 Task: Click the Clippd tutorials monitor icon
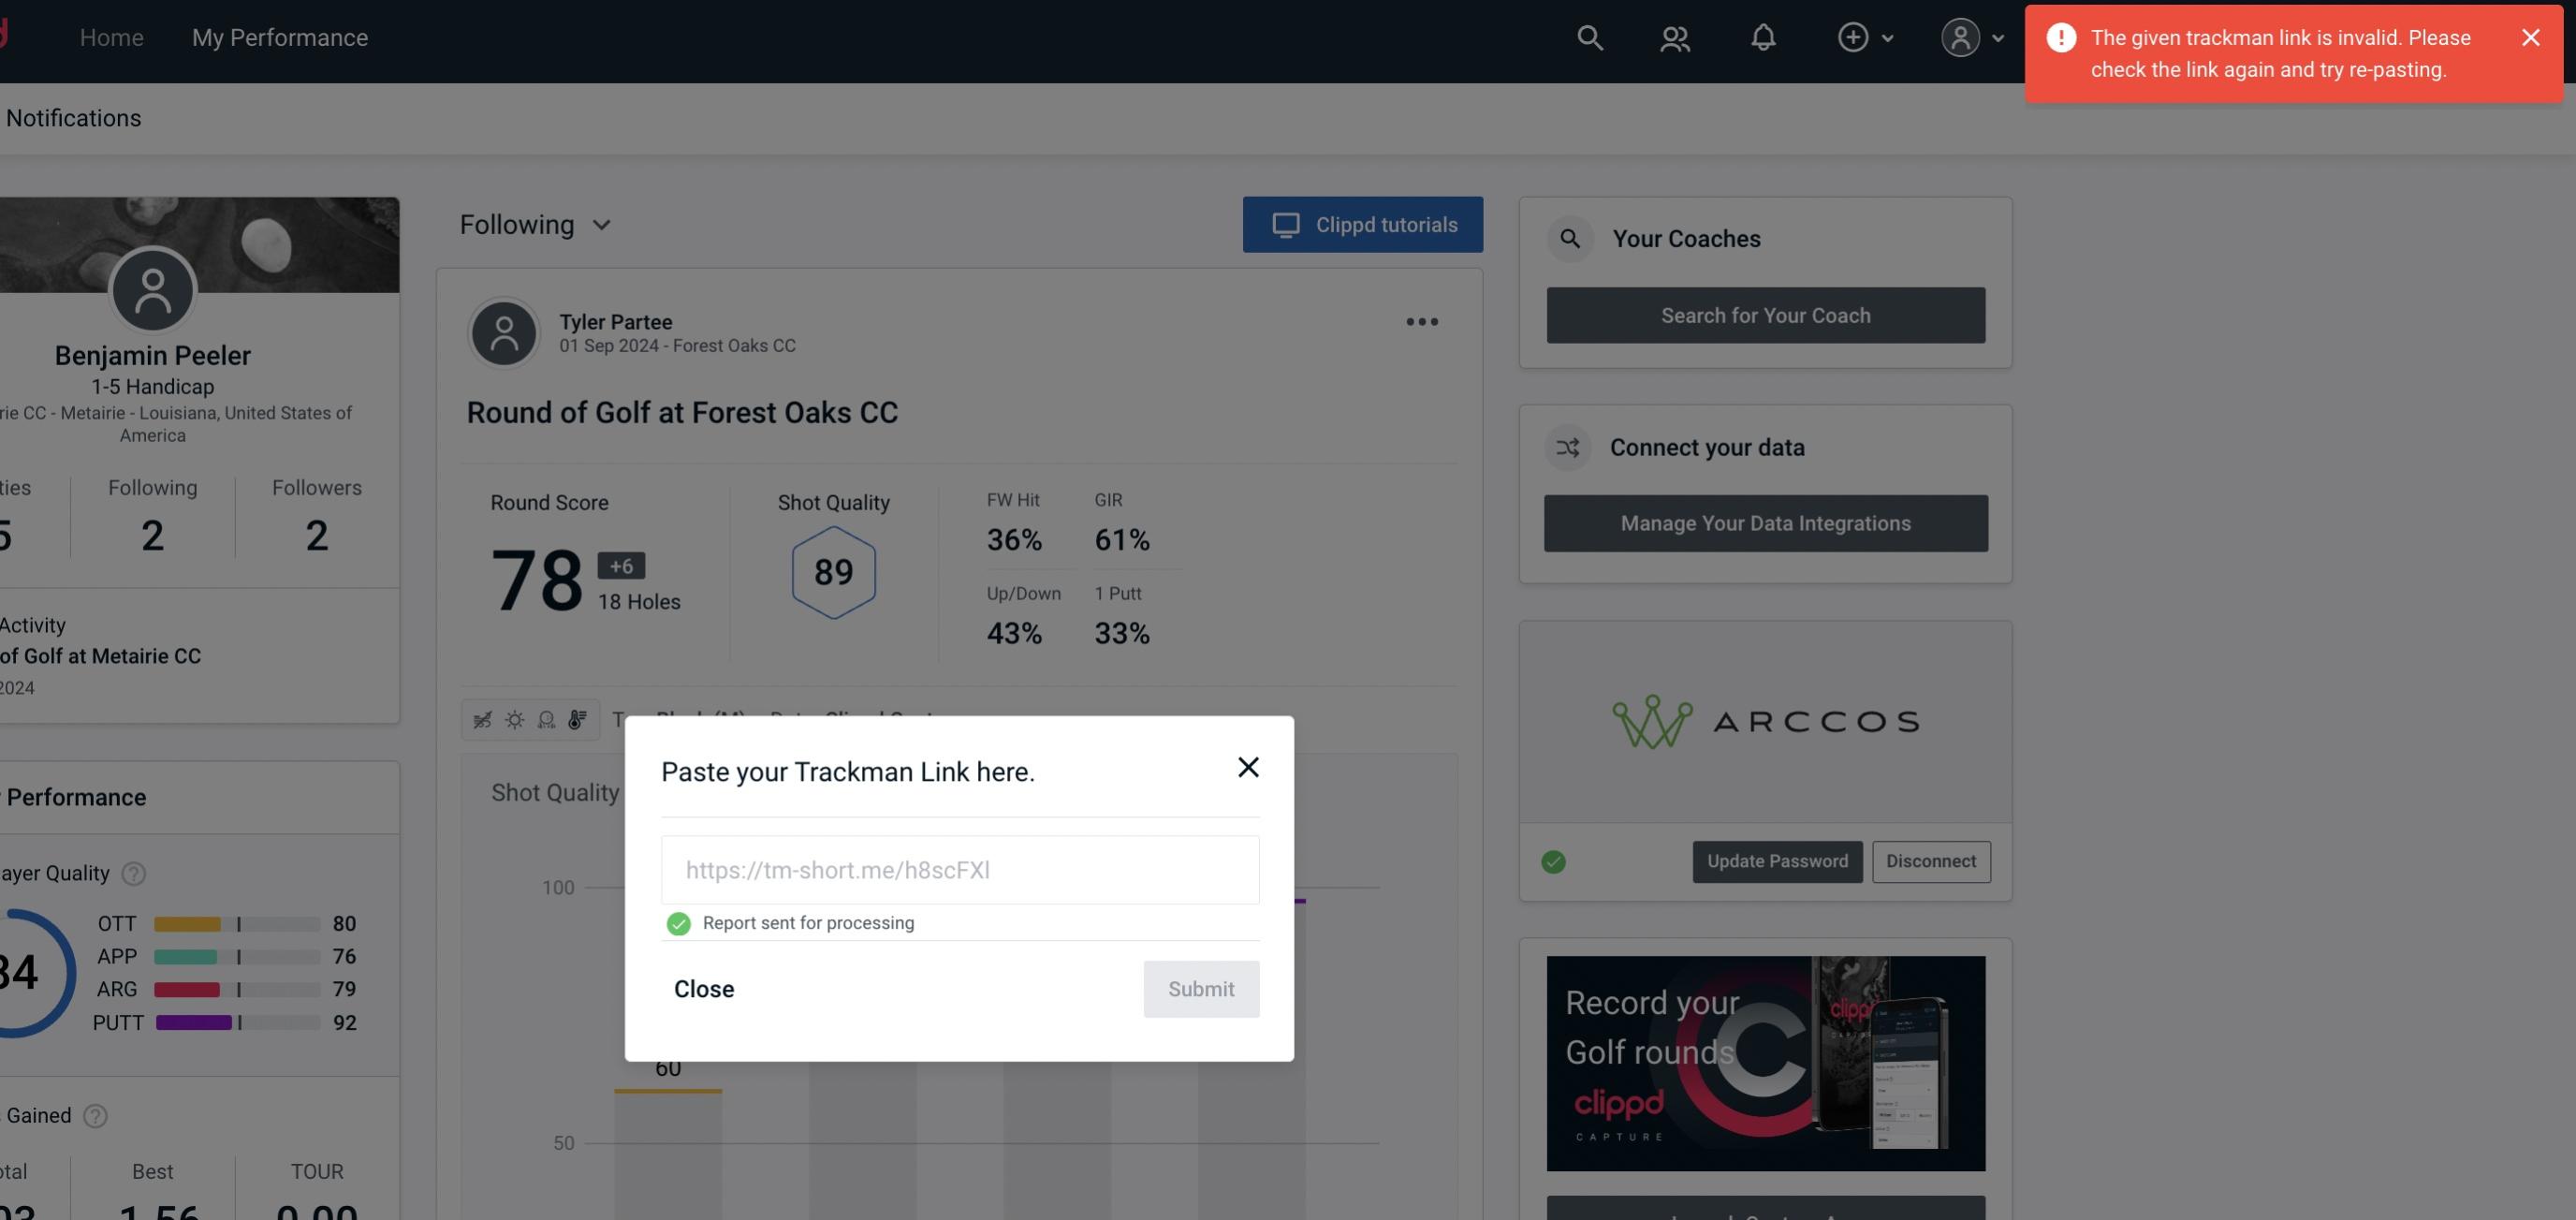point(1286,224)
